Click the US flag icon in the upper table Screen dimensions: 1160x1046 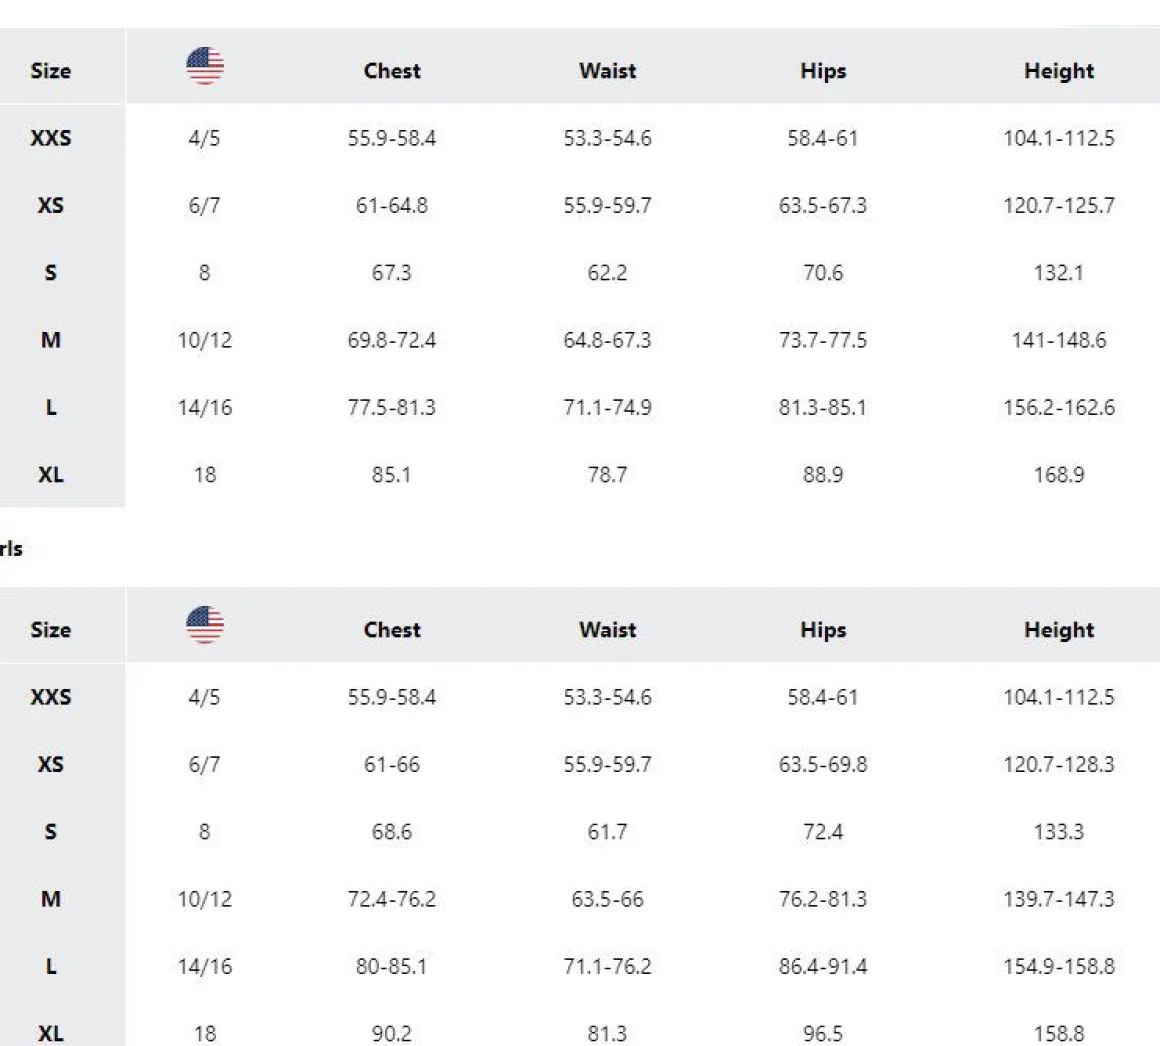(x=205, y=66)
